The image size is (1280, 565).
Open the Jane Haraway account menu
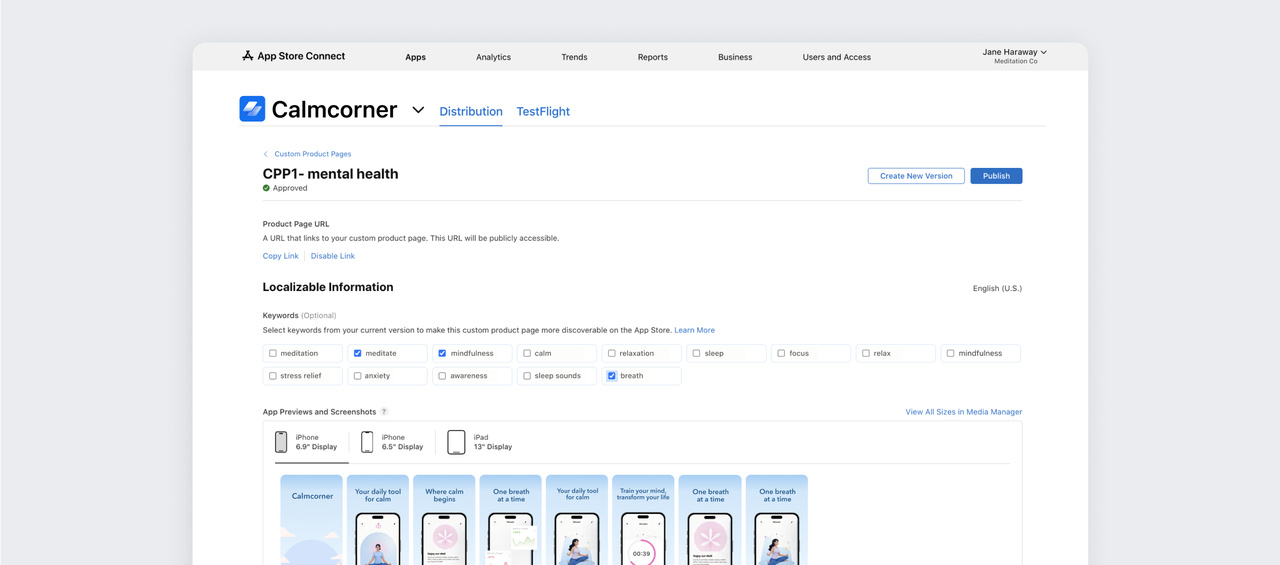click(1015, 56)
